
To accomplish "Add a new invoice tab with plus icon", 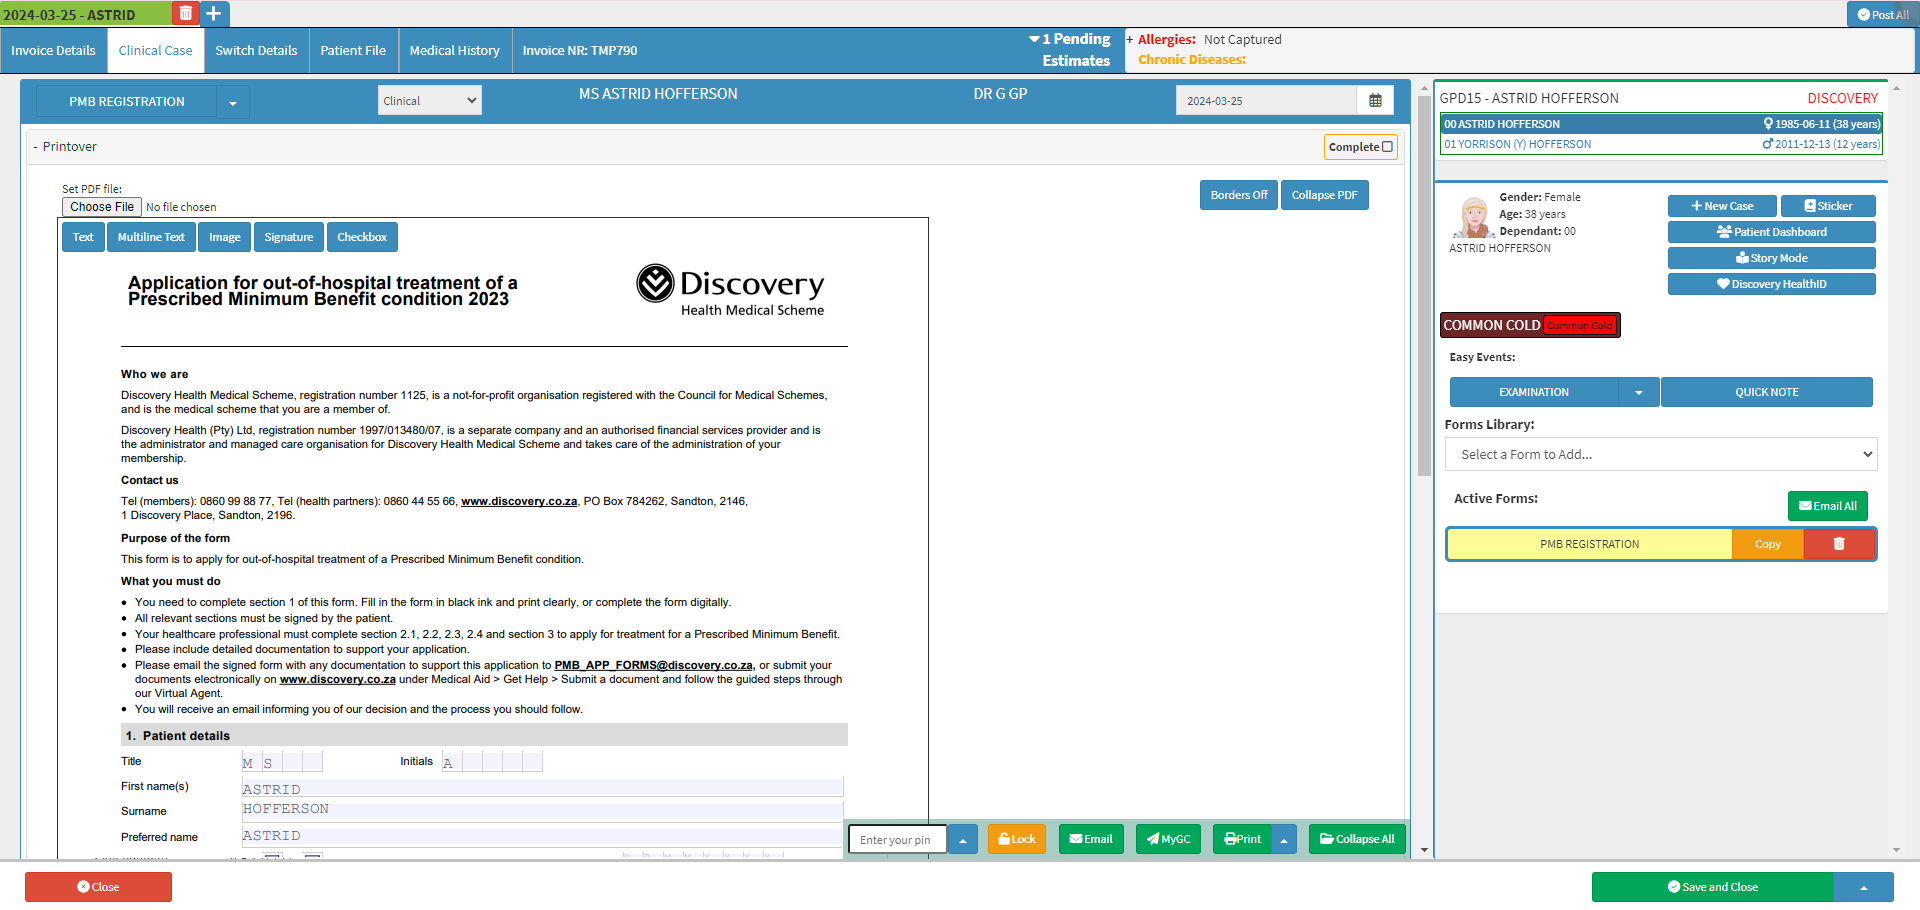I will 214,14.
